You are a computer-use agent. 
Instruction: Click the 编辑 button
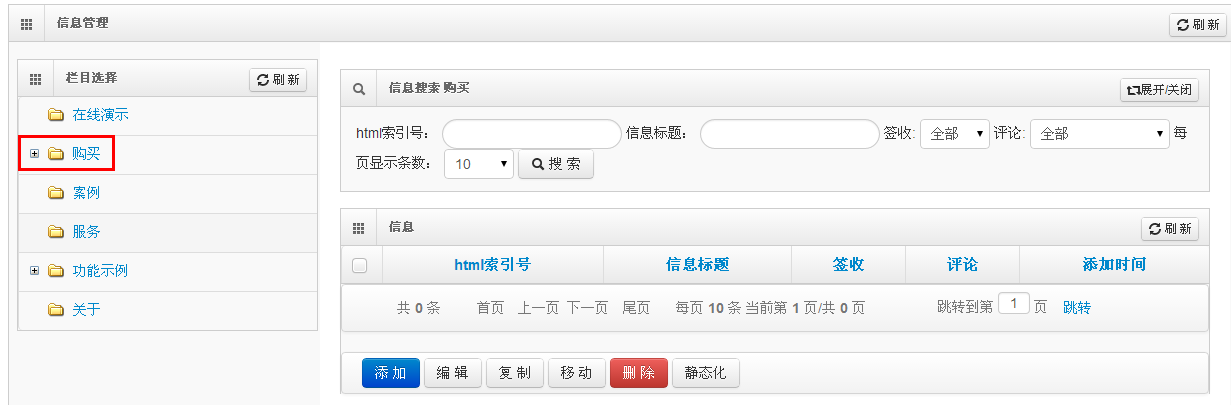[x=453, y=373]
